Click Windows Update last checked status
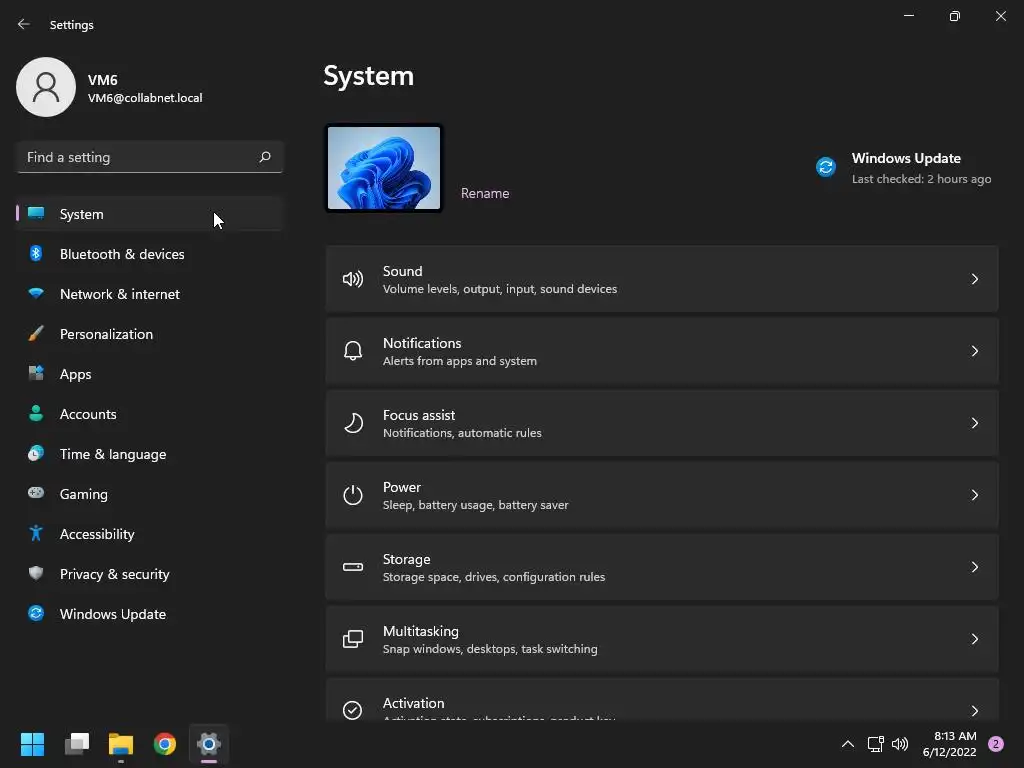 [921, 179]
